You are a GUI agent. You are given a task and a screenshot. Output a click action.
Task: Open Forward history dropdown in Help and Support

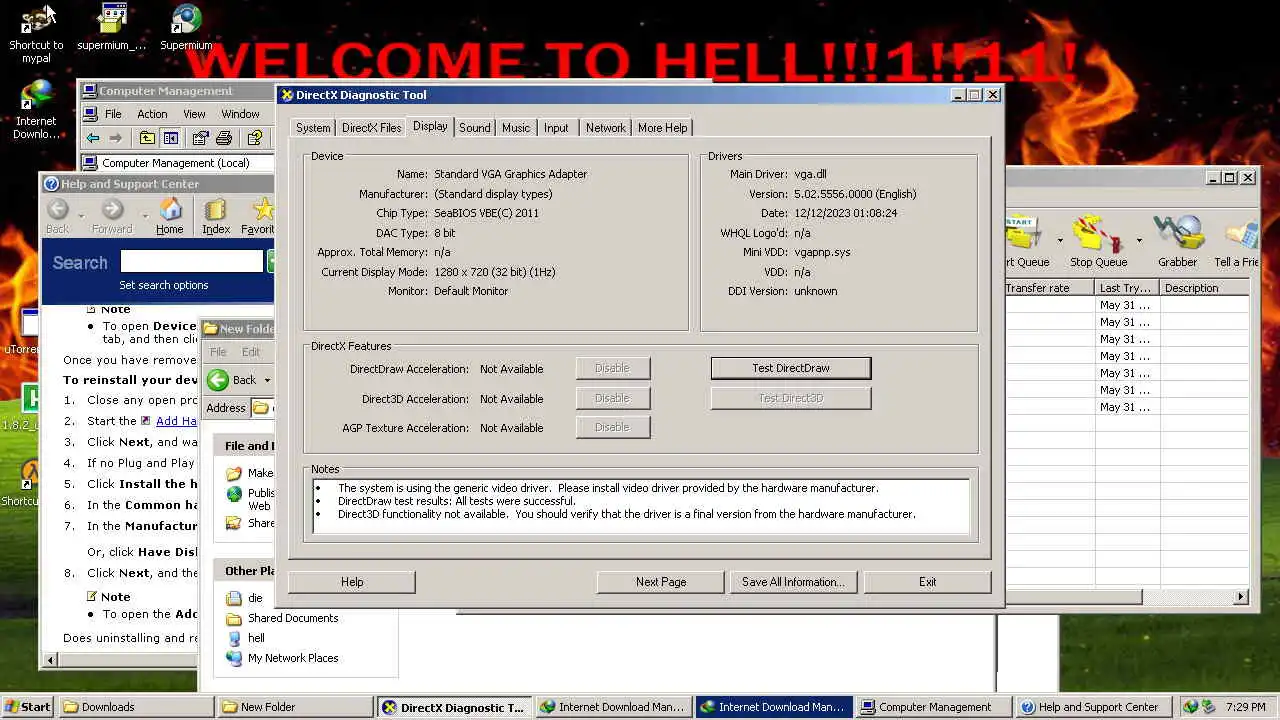point(144,215)
